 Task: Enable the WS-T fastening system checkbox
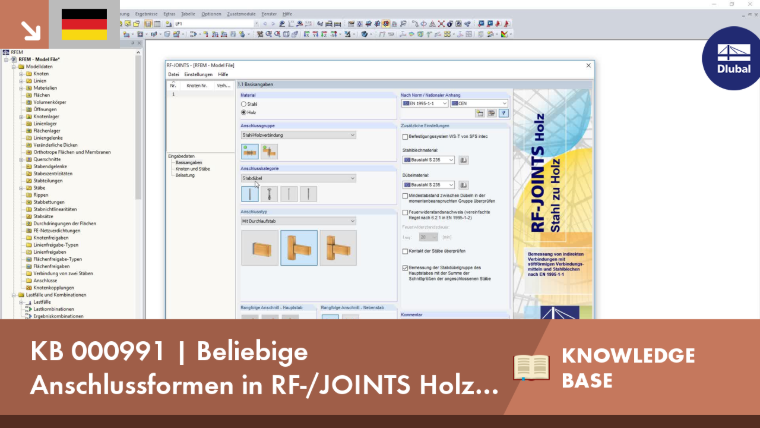[405, 137]
